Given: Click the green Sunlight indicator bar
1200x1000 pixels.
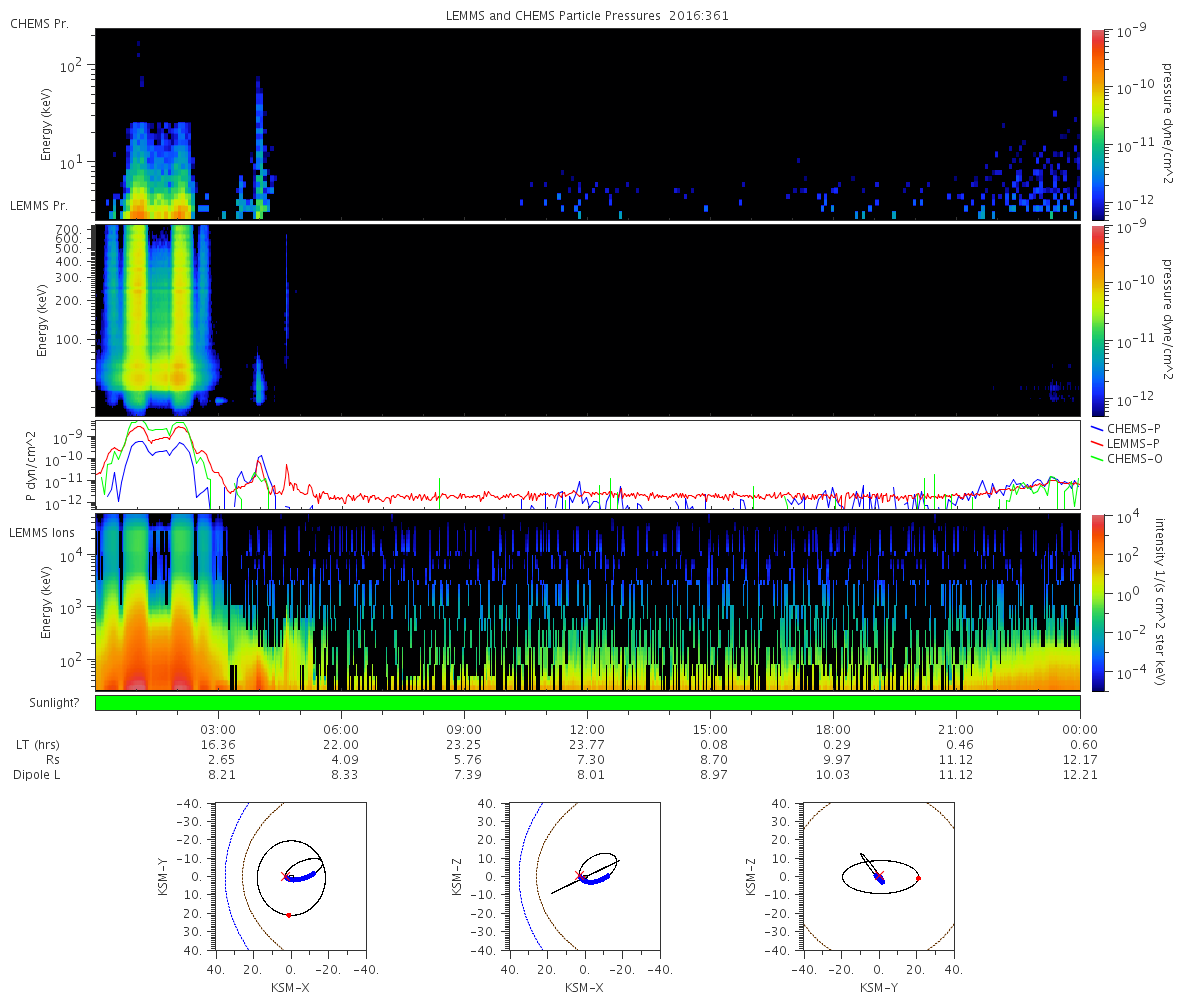Looking at the screenshot, I should pos(587,703).
